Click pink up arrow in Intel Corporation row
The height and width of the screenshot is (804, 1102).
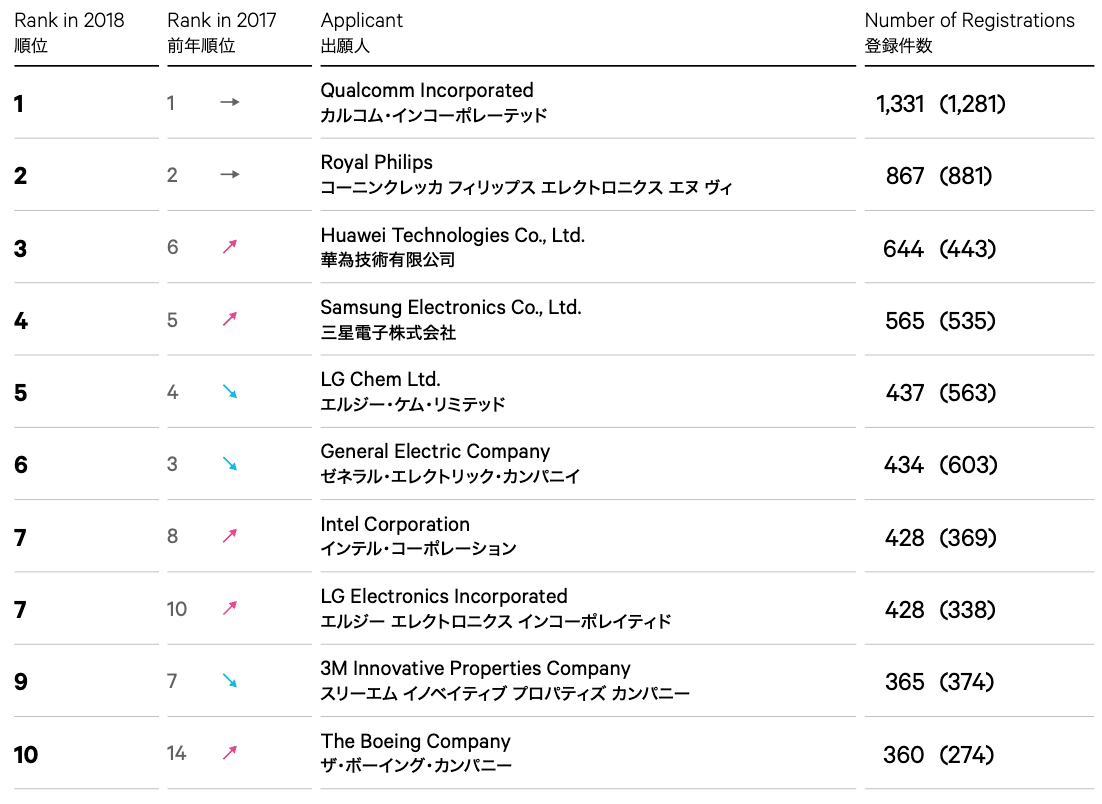pos(230,537)
